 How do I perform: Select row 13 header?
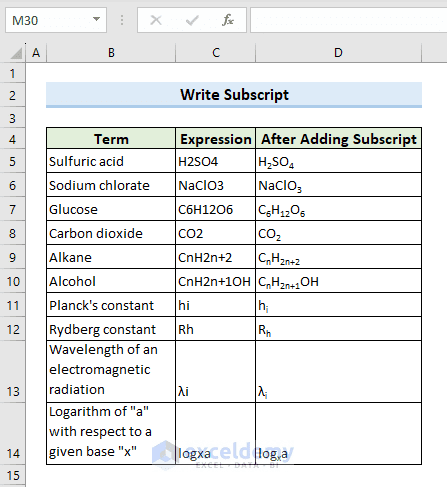(x=13, y=372)
